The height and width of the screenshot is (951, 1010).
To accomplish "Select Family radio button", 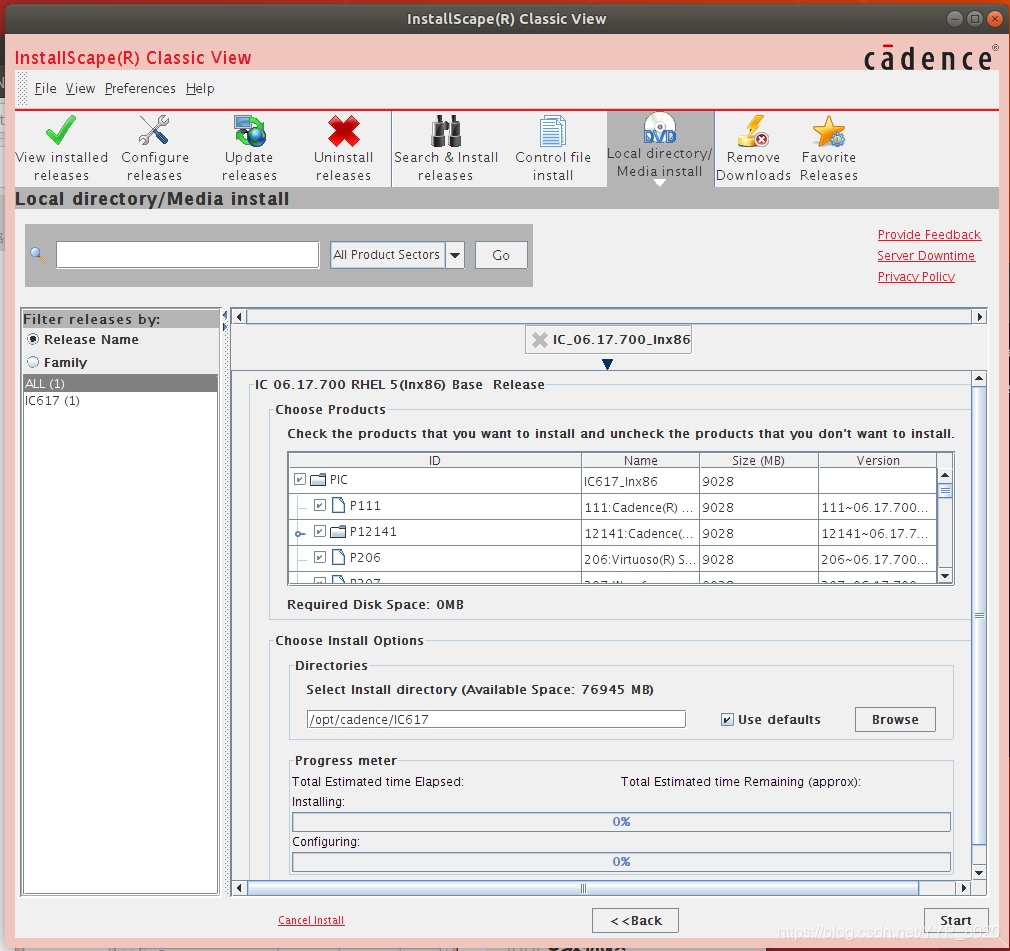I will point(33,362).
